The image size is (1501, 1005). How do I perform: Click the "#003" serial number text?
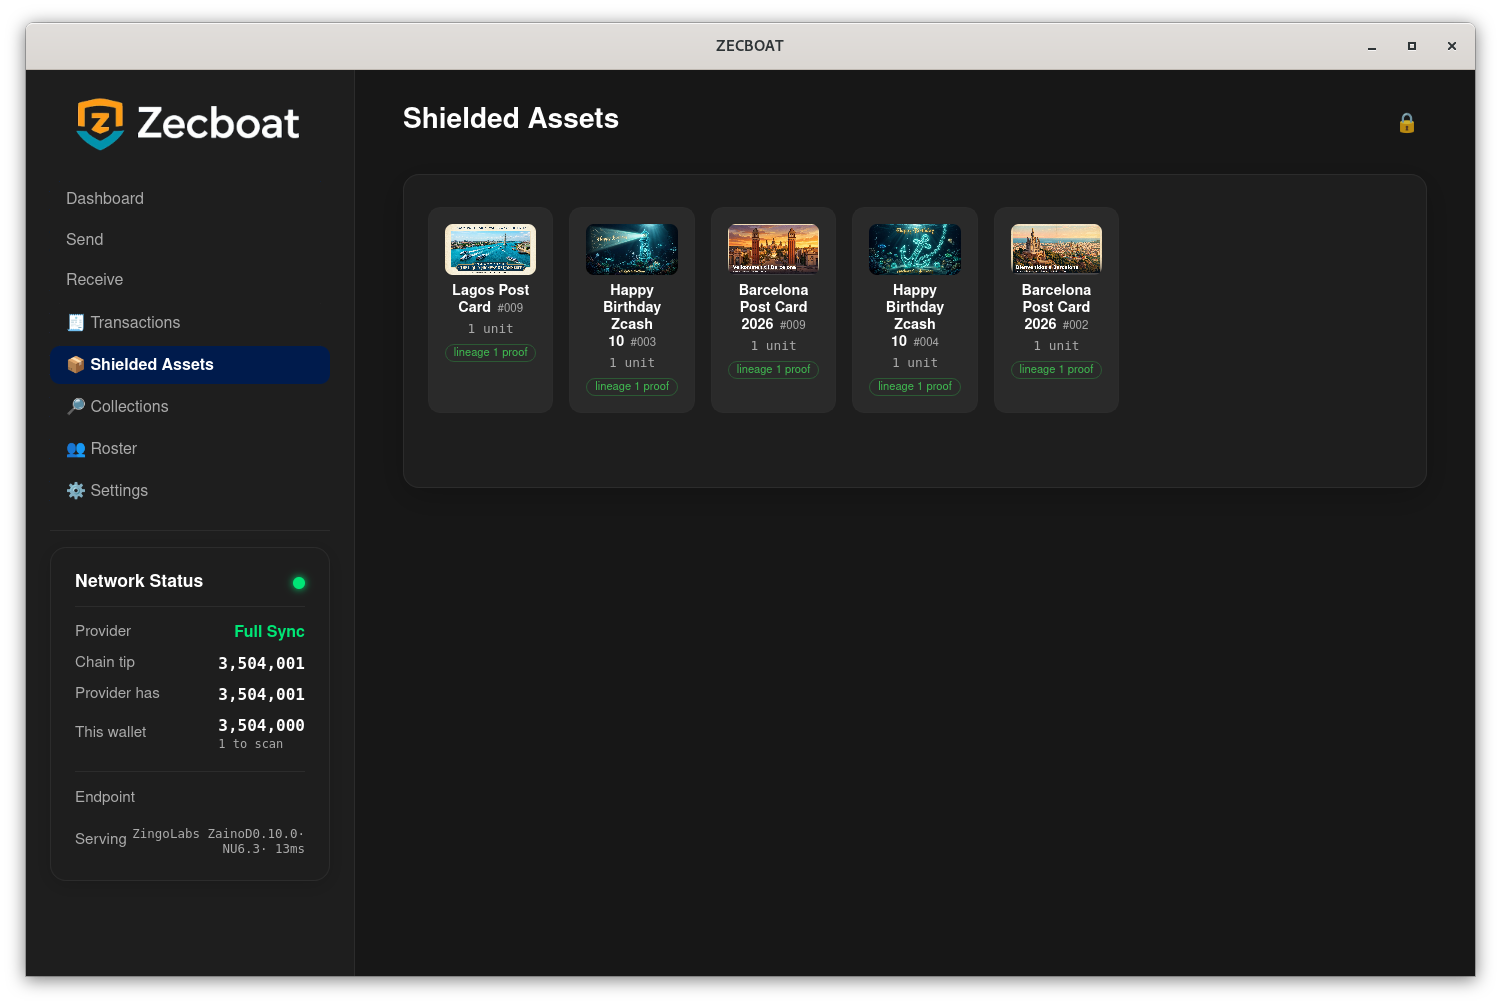643,342
